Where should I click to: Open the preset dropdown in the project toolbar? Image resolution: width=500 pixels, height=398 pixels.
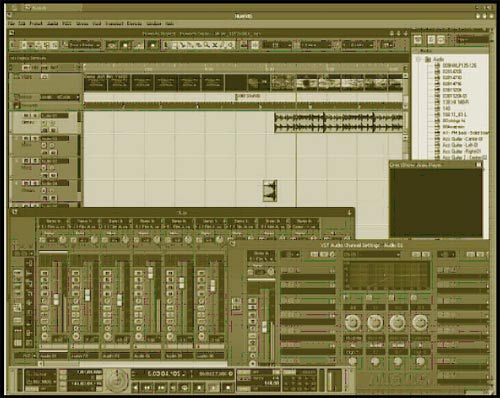tap(84, 45)
